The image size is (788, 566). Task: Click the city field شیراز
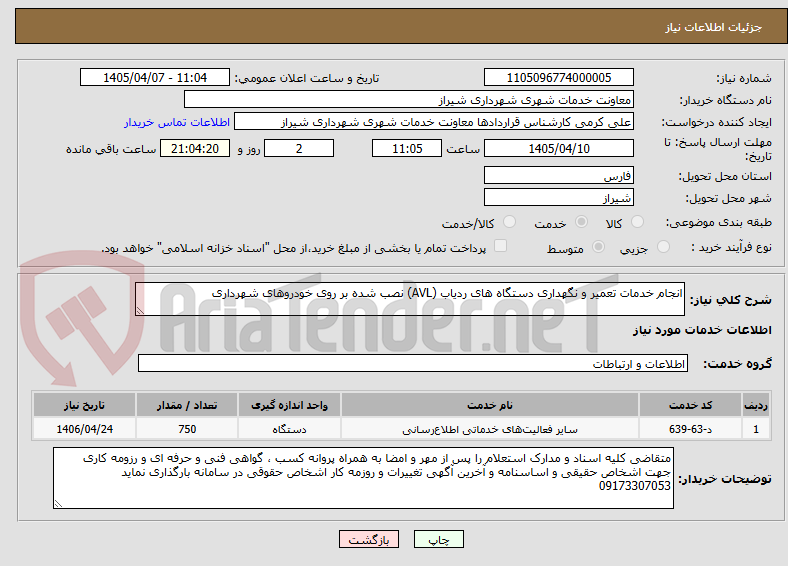pos(559,197)
